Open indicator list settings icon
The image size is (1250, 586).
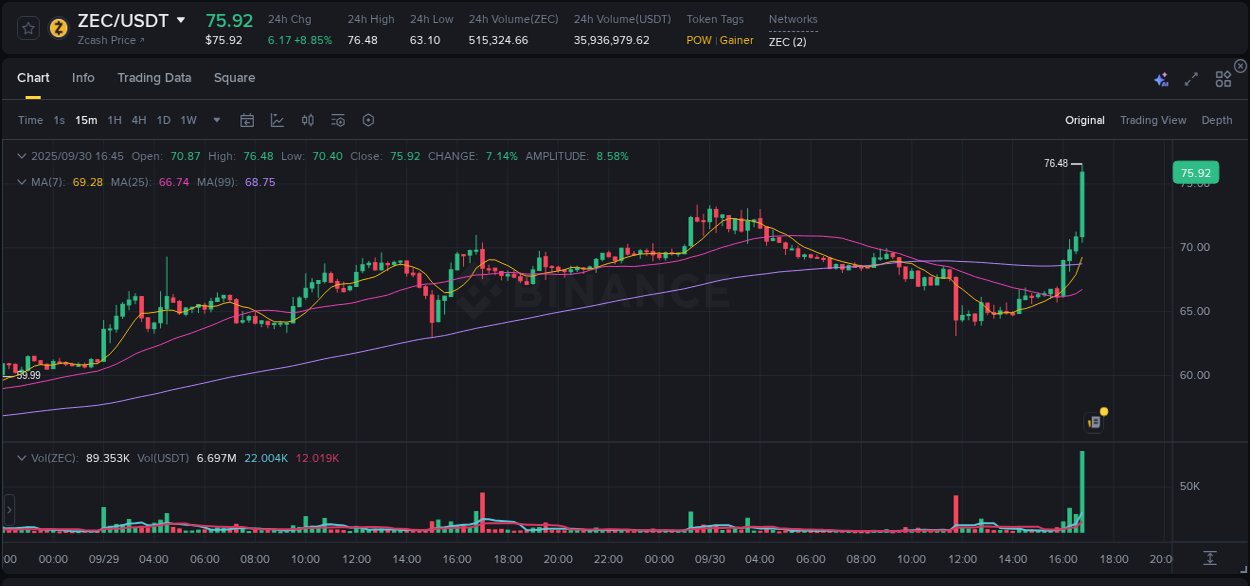click(x=338, y=119)
